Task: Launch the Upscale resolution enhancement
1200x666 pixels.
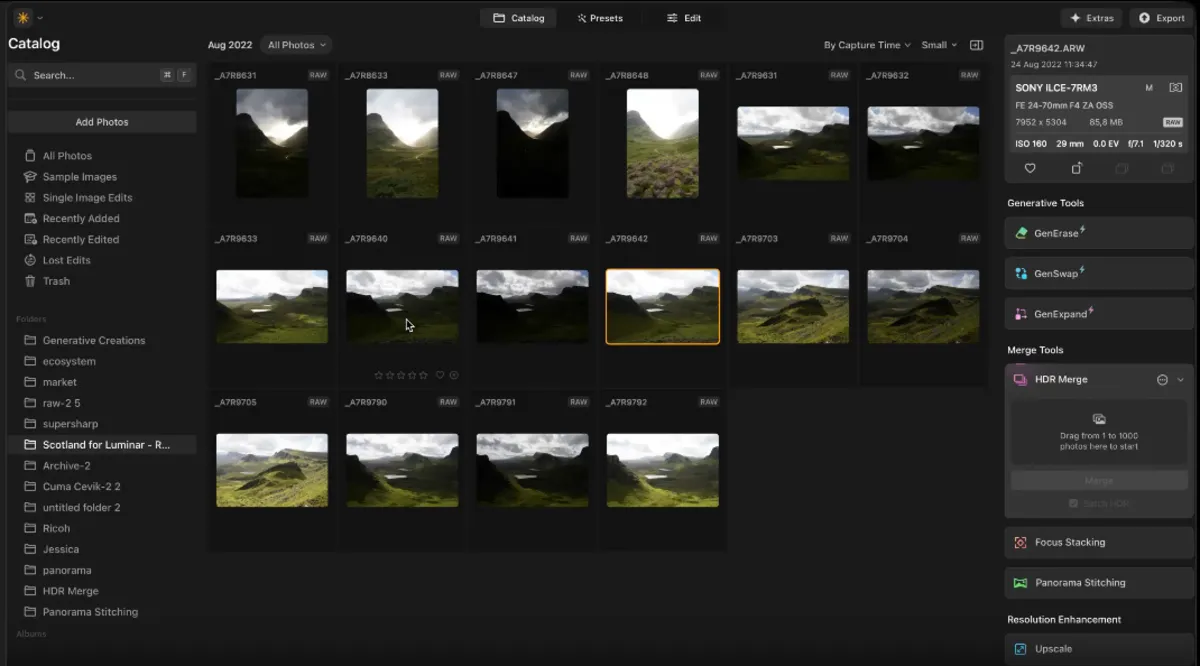Action: point(1097,648)
